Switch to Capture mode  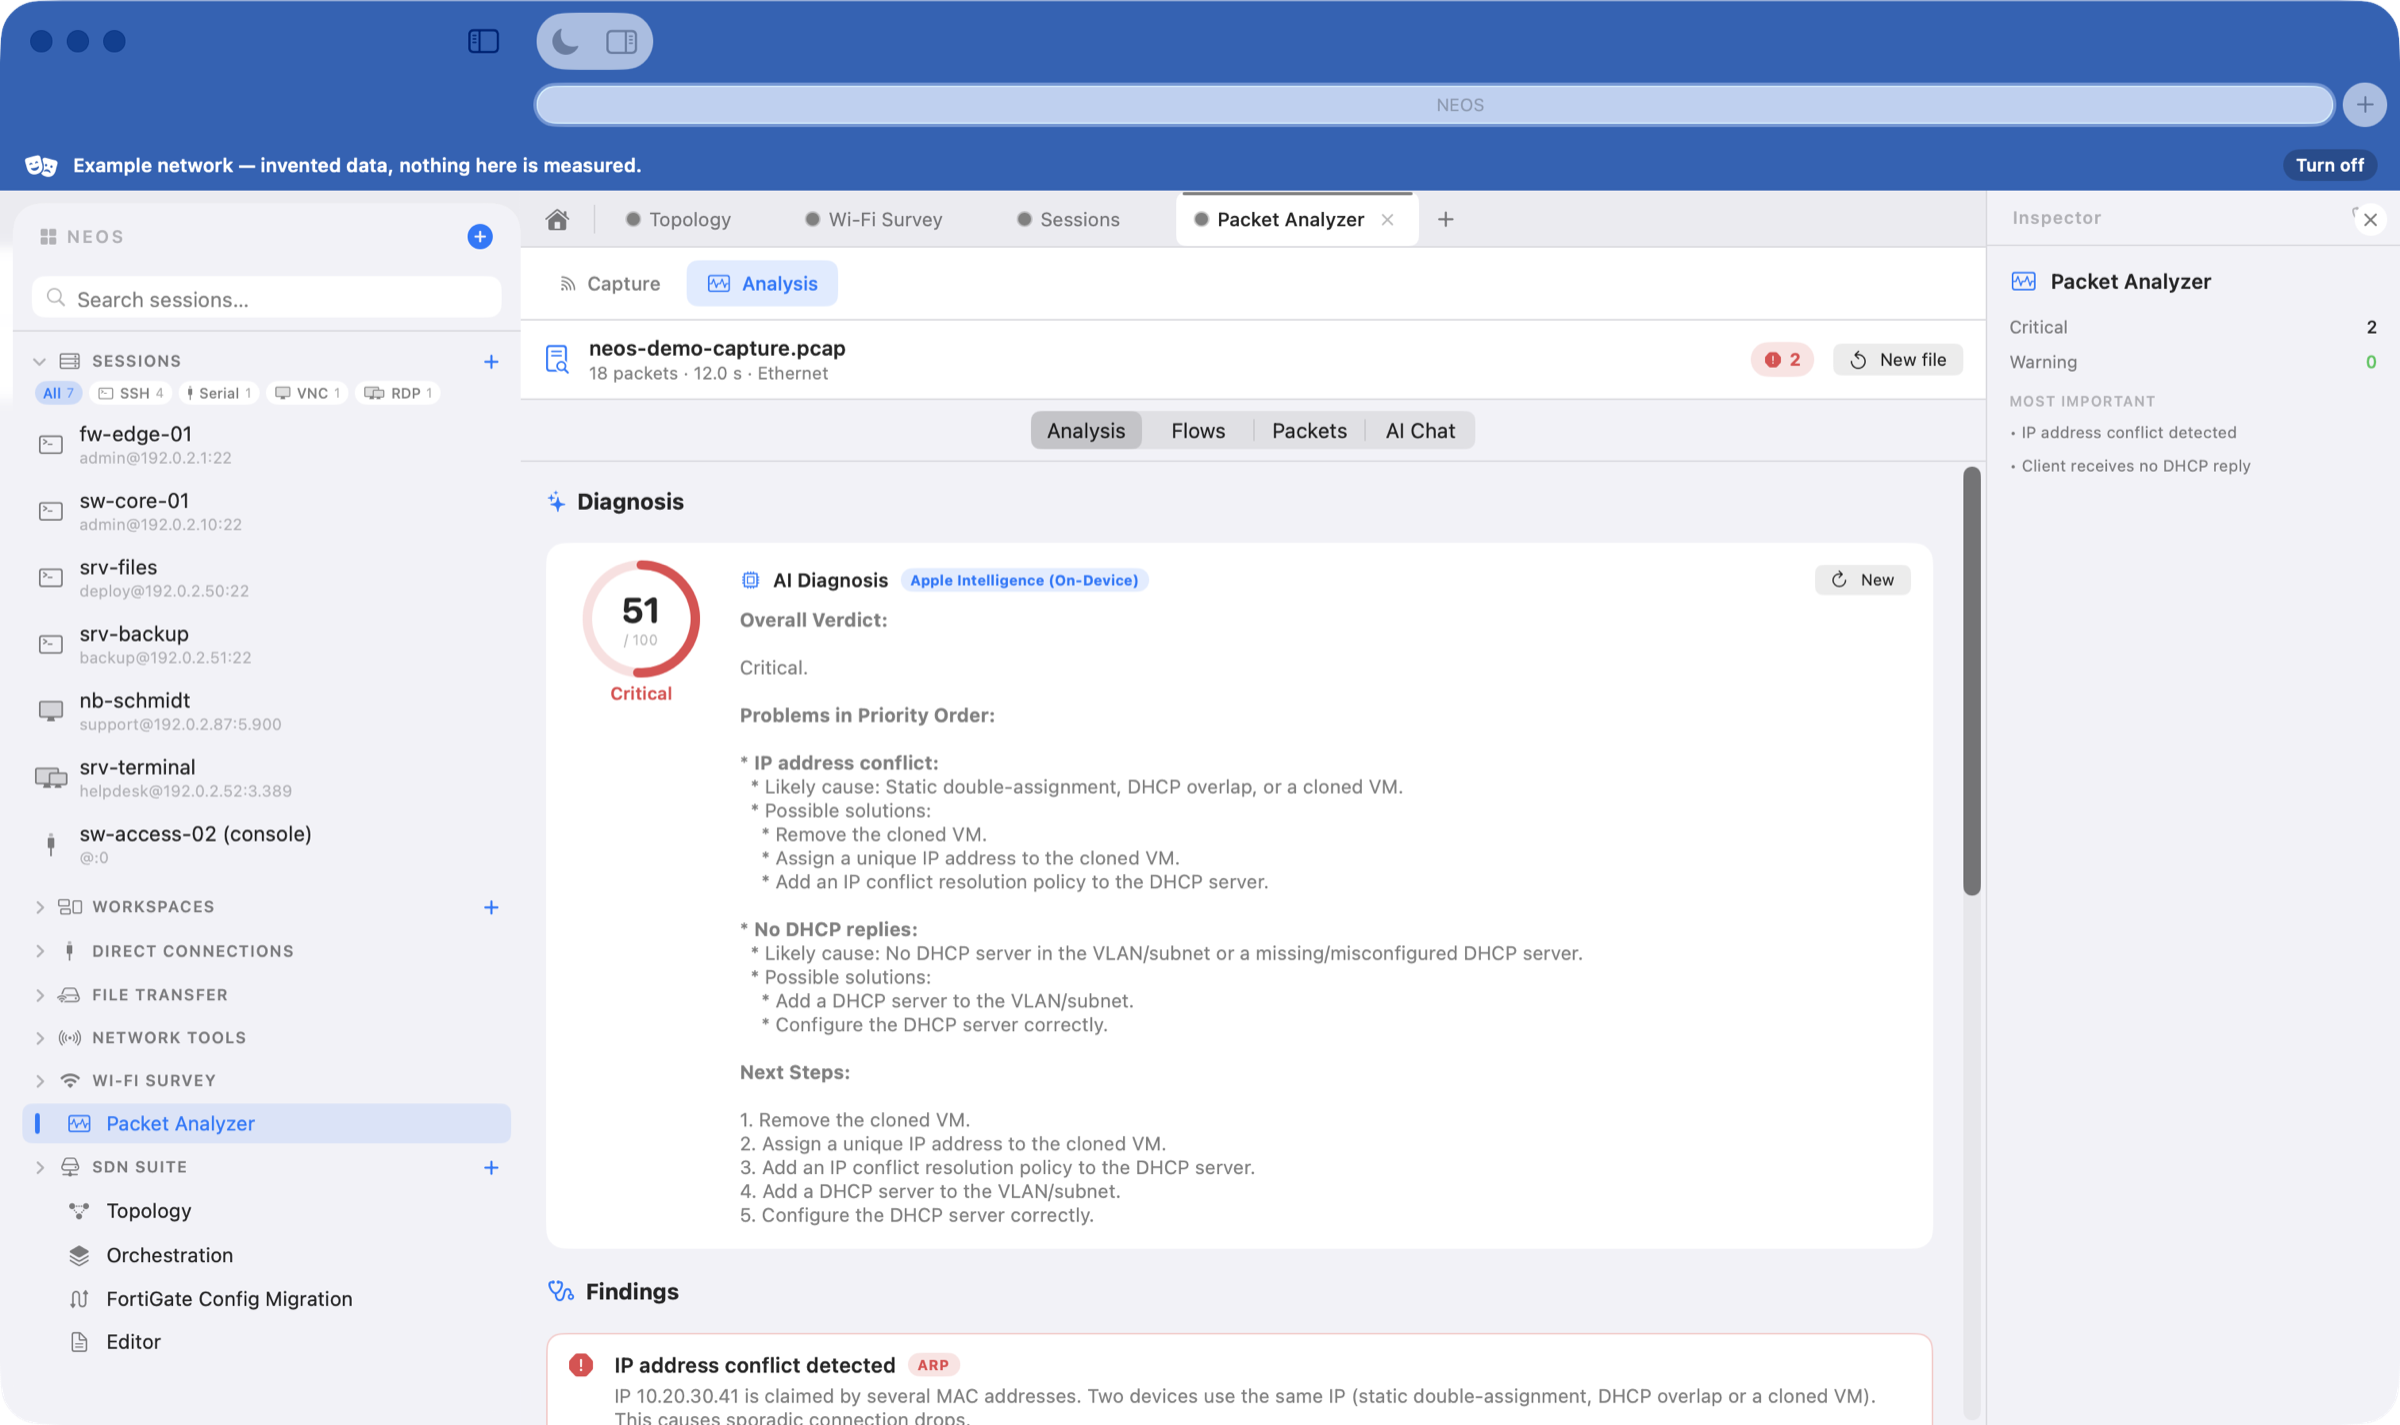click(x=609, y=284)
